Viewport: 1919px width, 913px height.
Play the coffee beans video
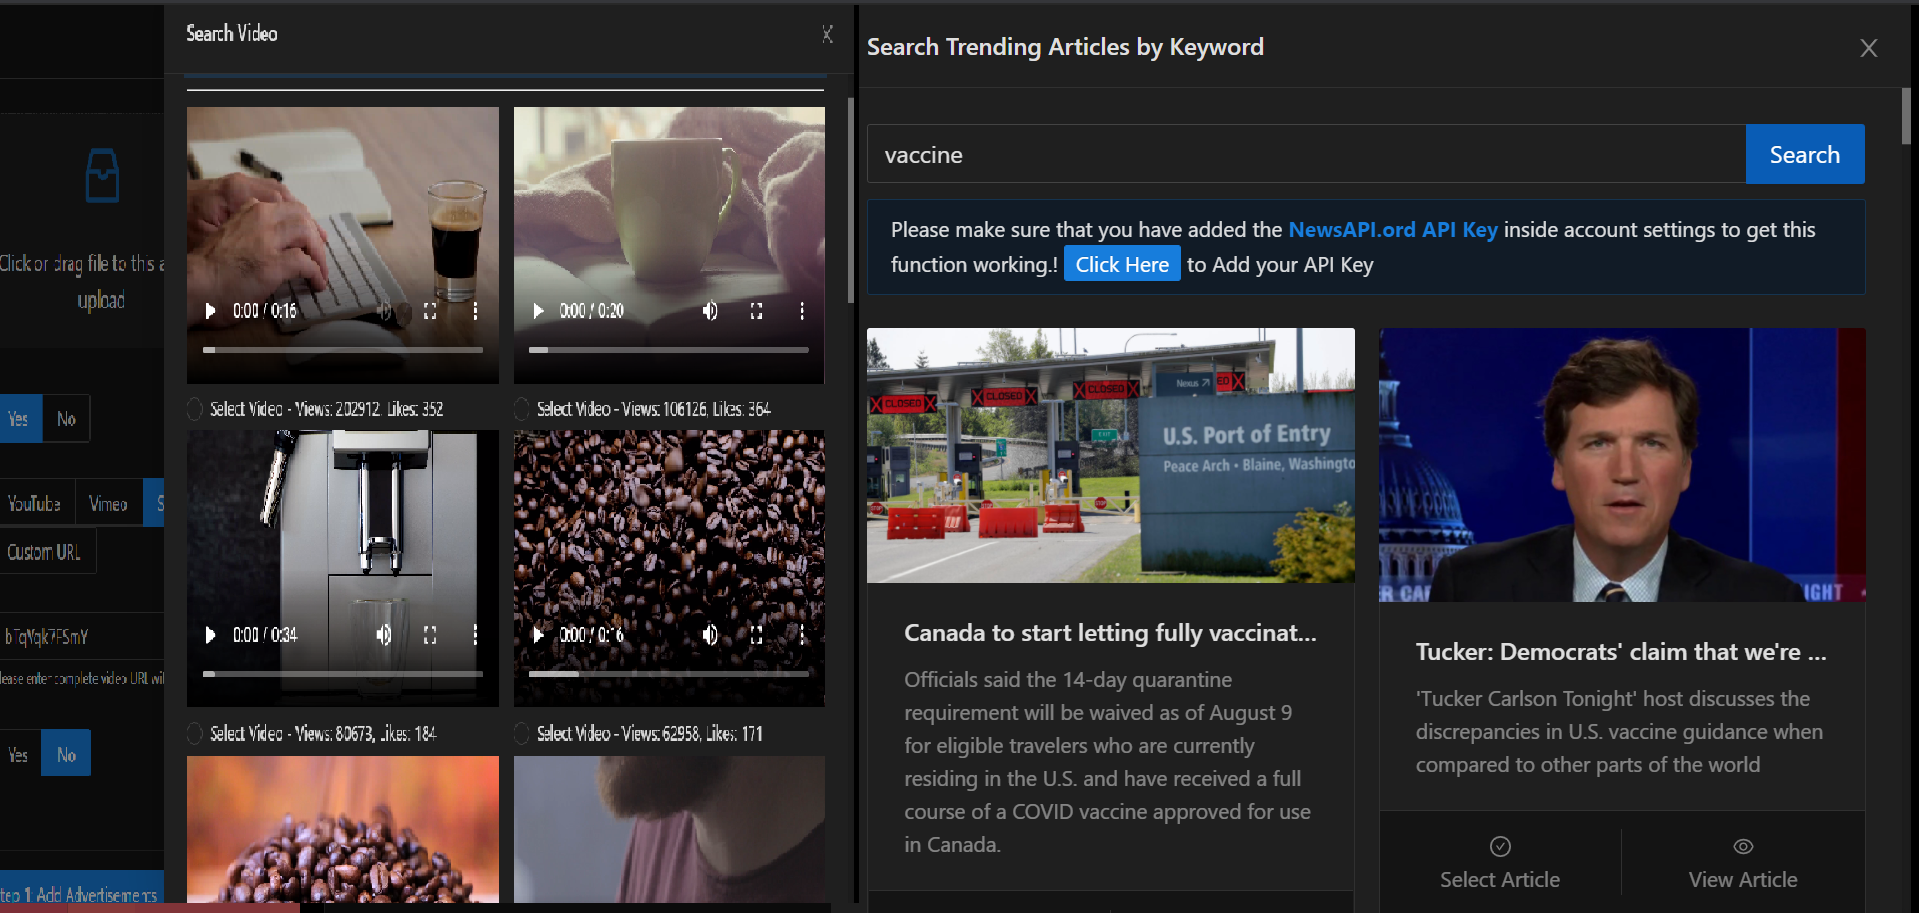(x=538, y=635)
